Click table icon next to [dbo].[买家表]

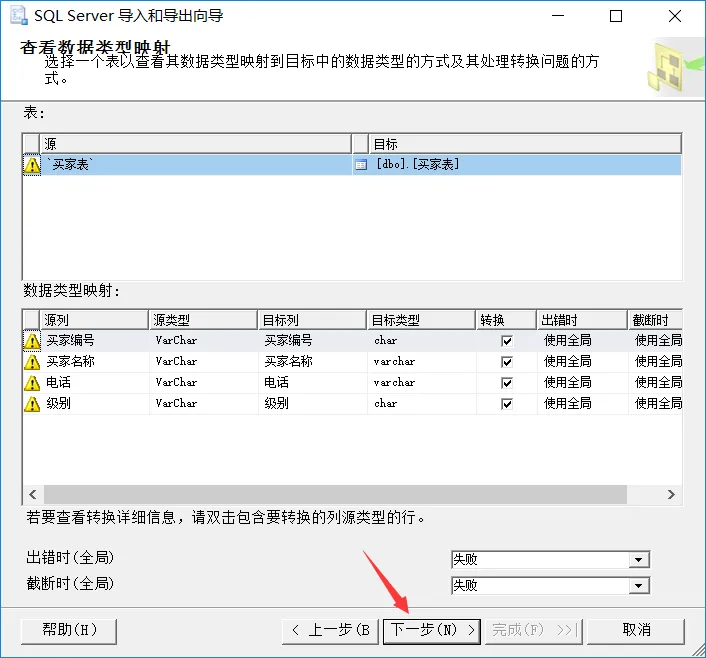click(x=361, y=165)
